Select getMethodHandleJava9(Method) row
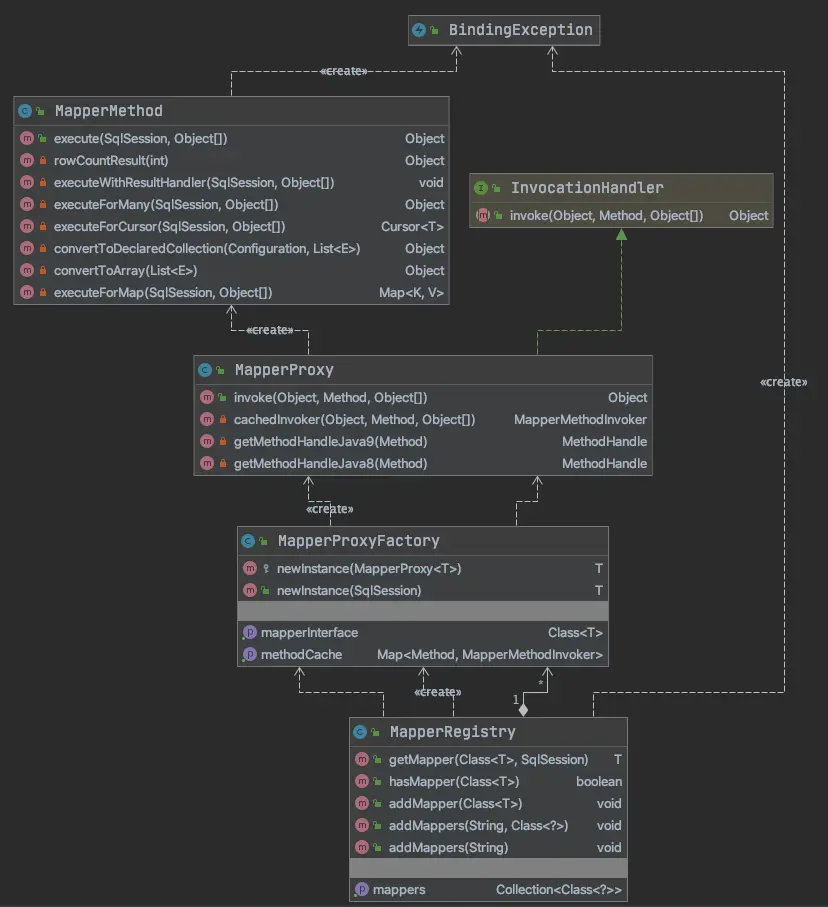The height and width of the screenshot is (907, 828). [x=423, y=442]
